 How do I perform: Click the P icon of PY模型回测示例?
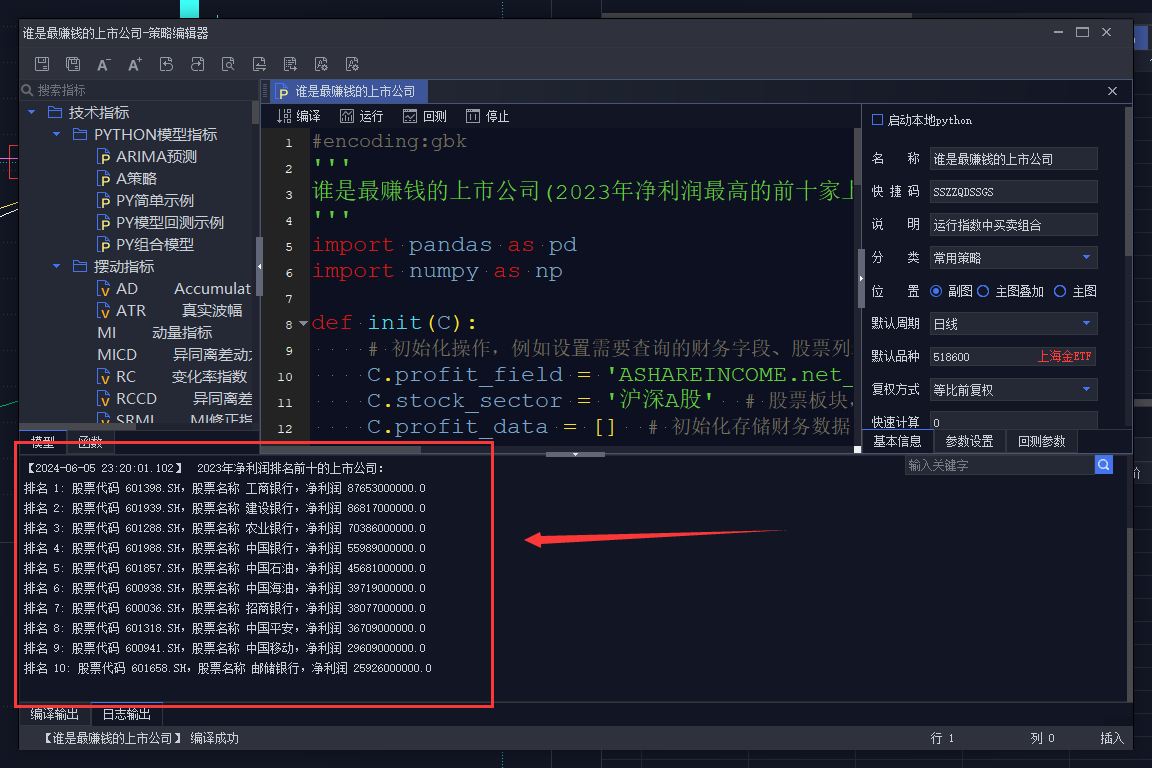coord(104,223)
